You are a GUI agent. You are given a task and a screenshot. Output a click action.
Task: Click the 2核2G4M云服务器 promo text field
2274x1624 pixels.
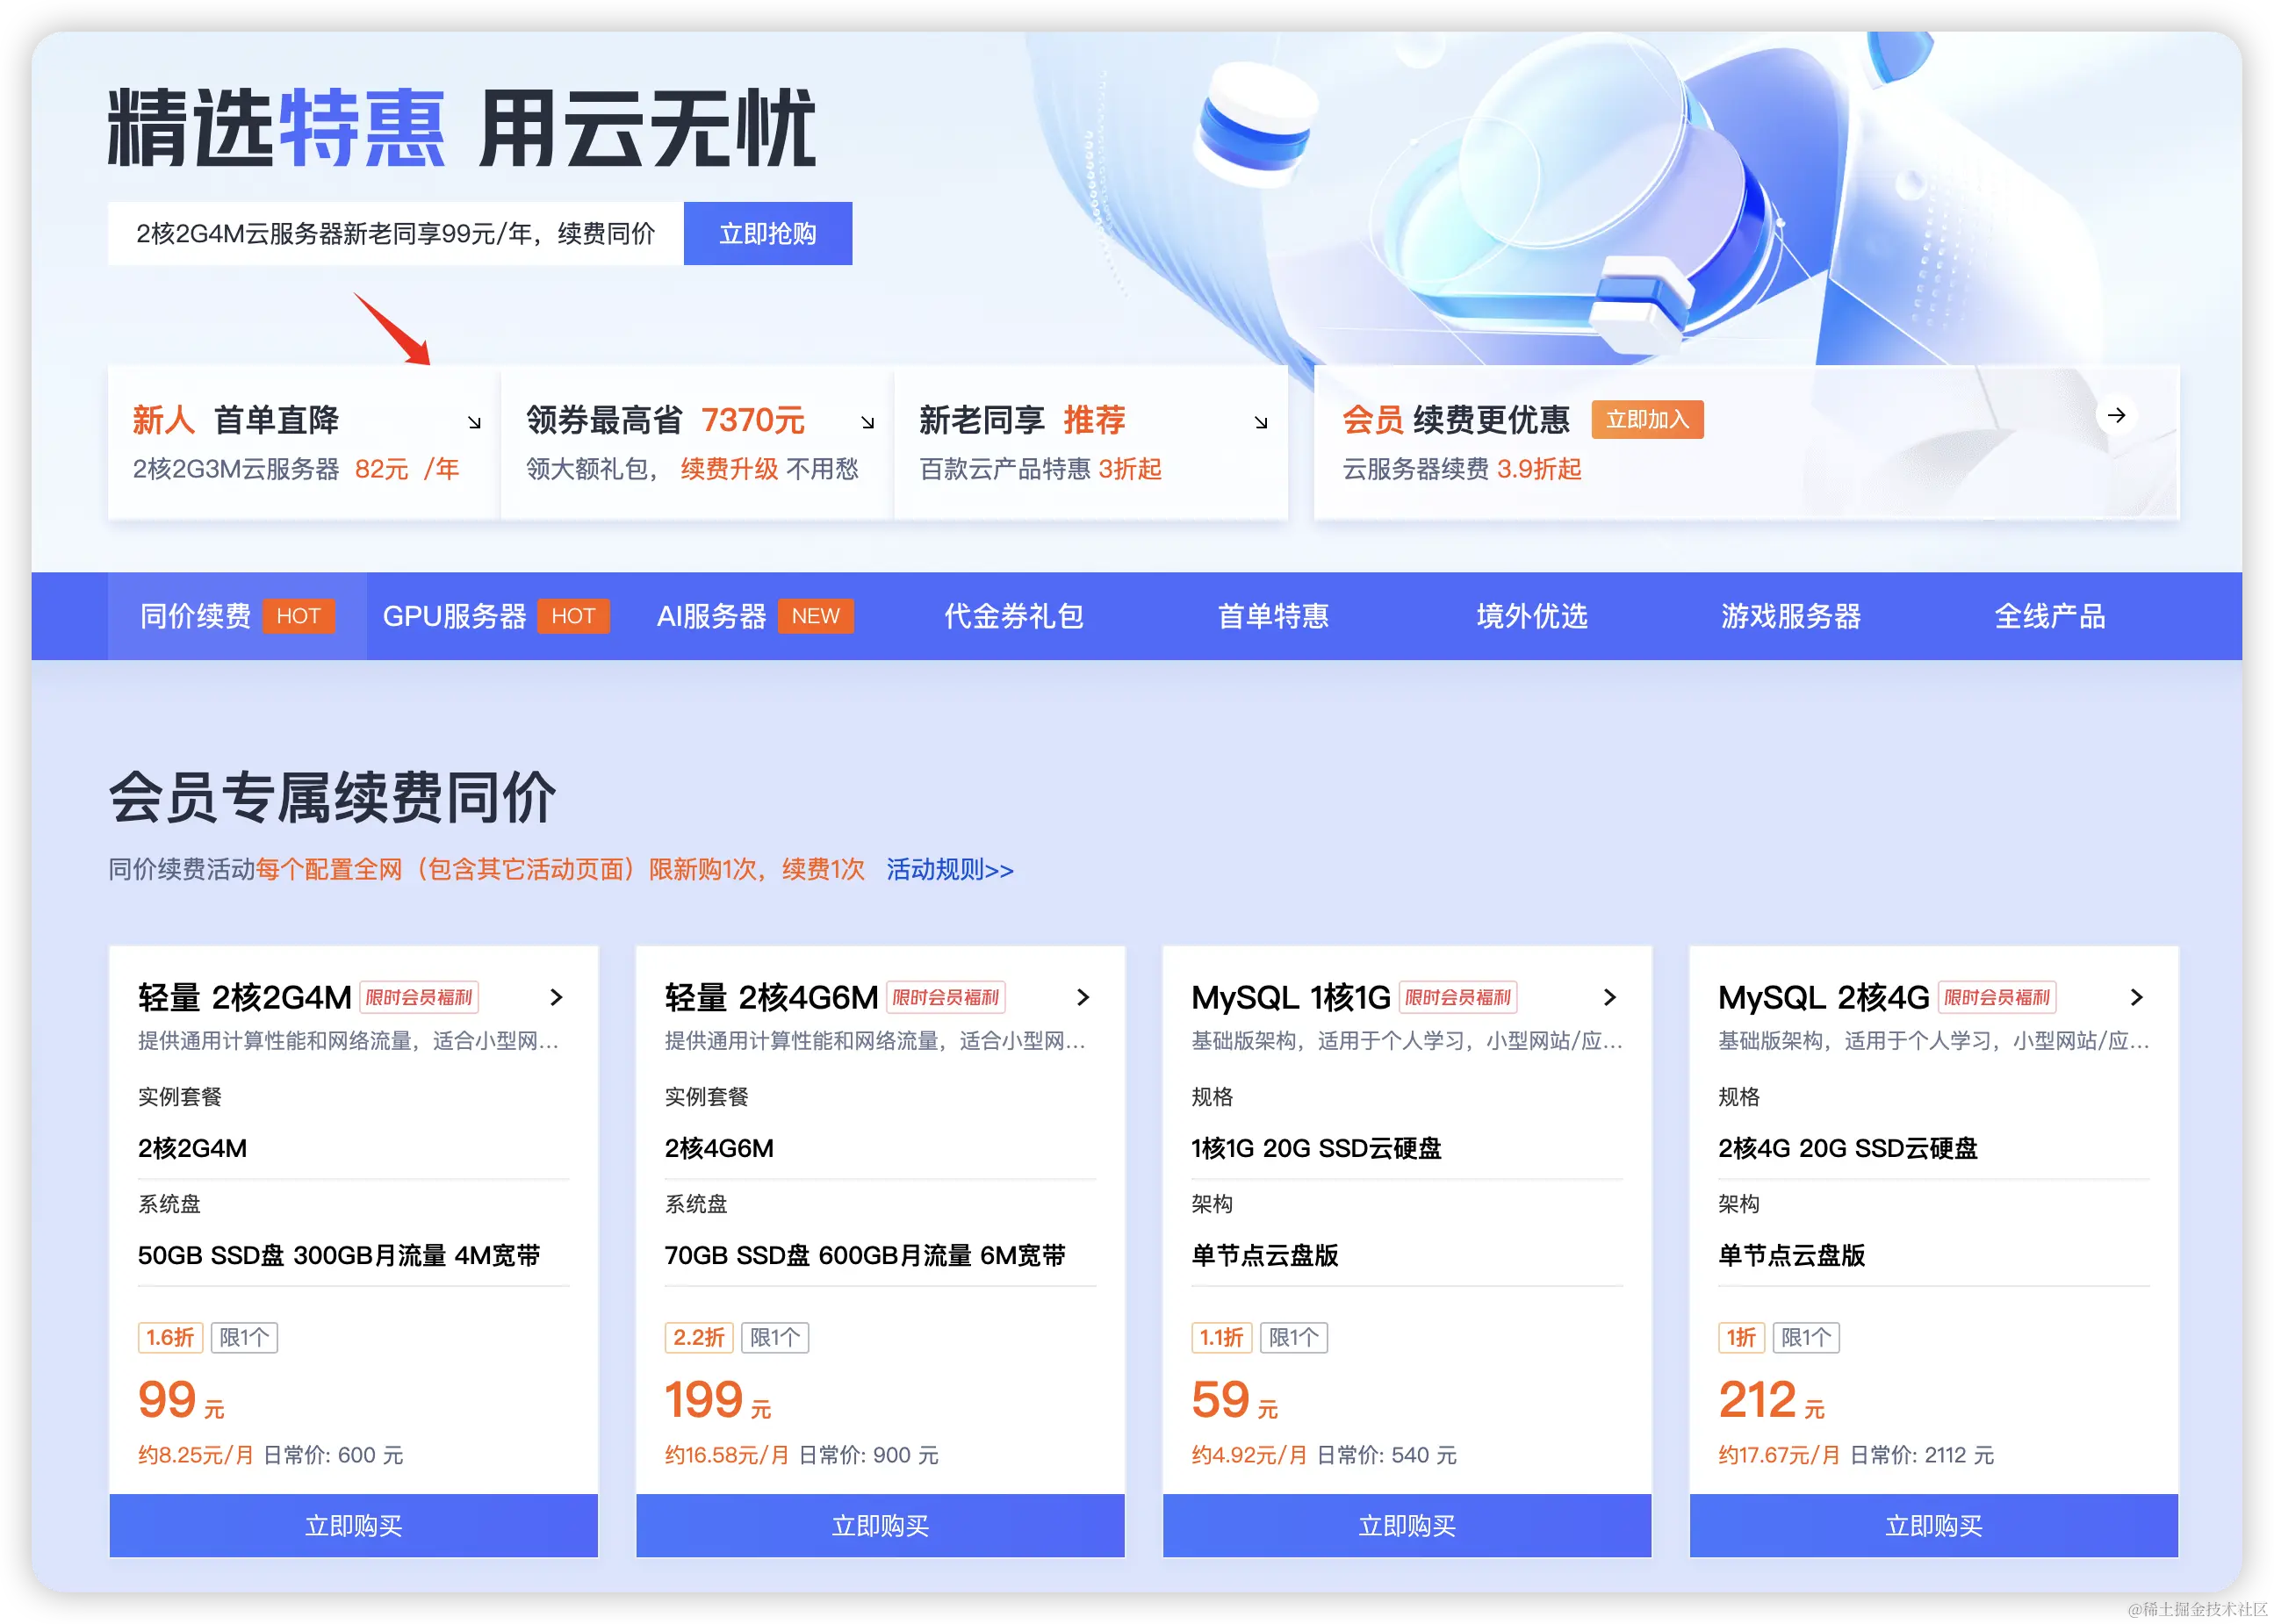pyautogui.click(x=395, y=234)
